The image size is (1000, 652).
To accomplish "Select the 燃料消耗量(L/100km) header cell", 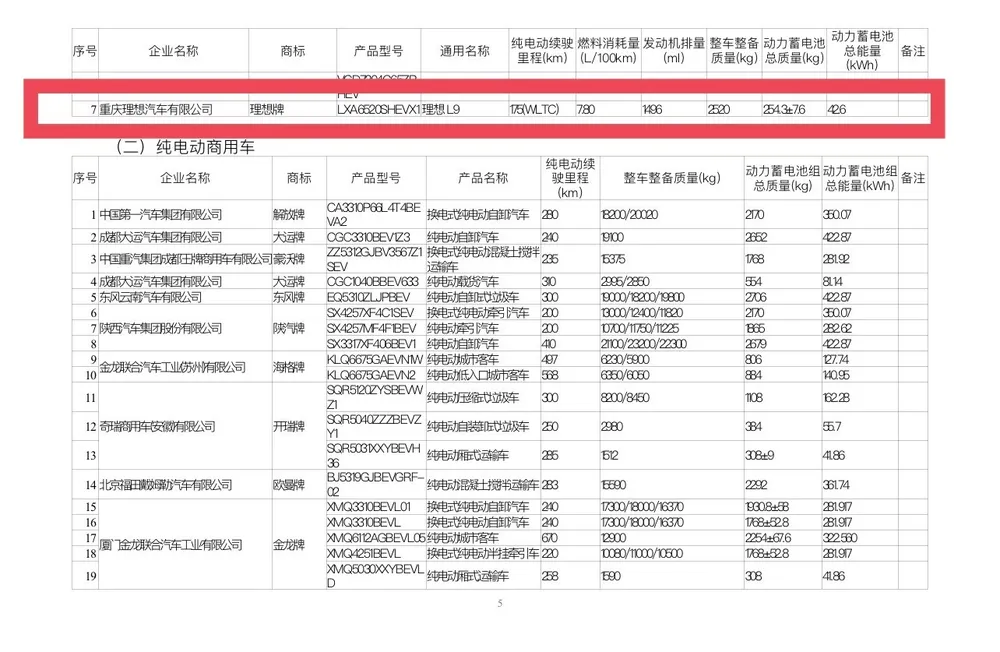I will (x=608, y=51).
